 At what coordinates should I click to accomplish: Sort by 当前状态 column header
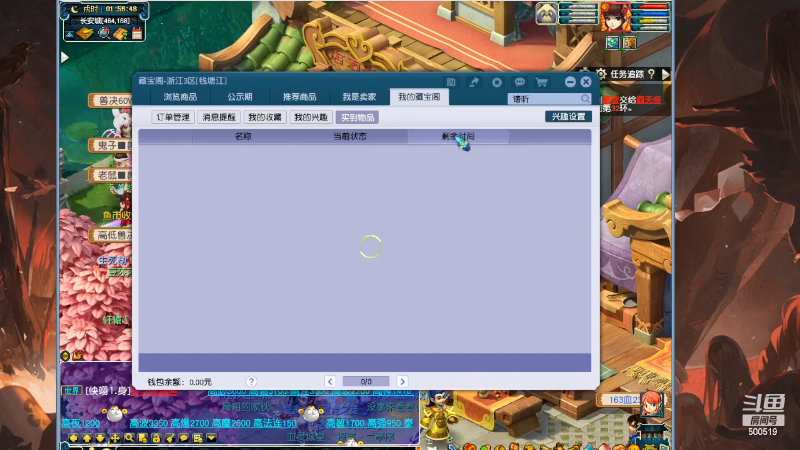pos(350,136)
